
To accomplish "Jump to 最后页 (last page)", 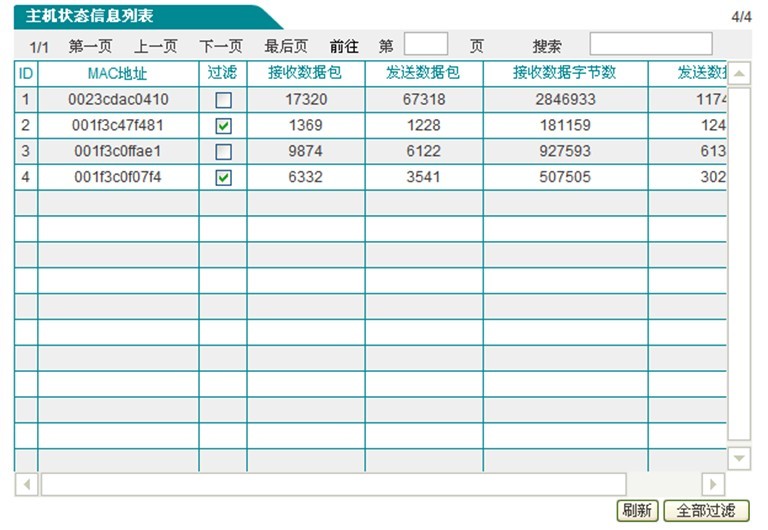I will pyautogui.click(x=286, y=46).
